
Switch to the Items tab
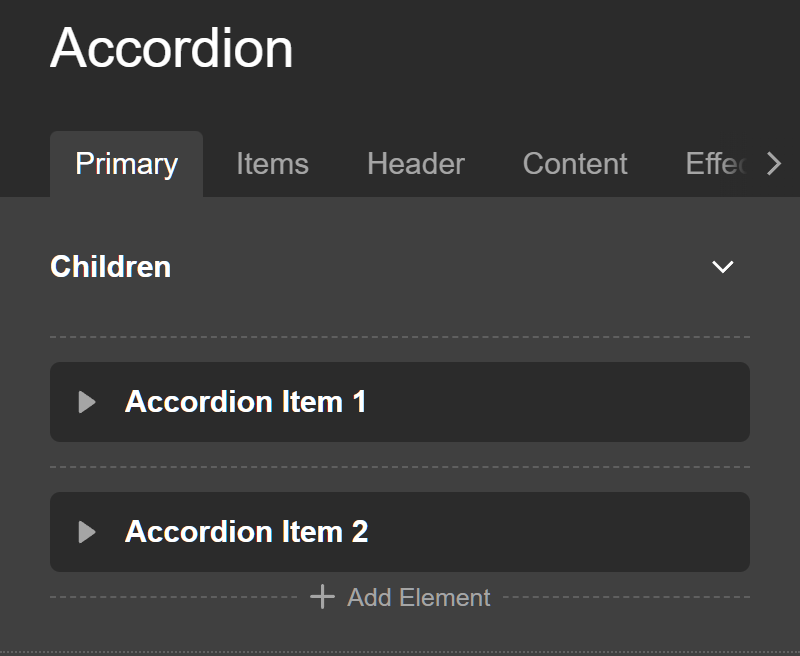pyautogui.click(x=272, y=163)
